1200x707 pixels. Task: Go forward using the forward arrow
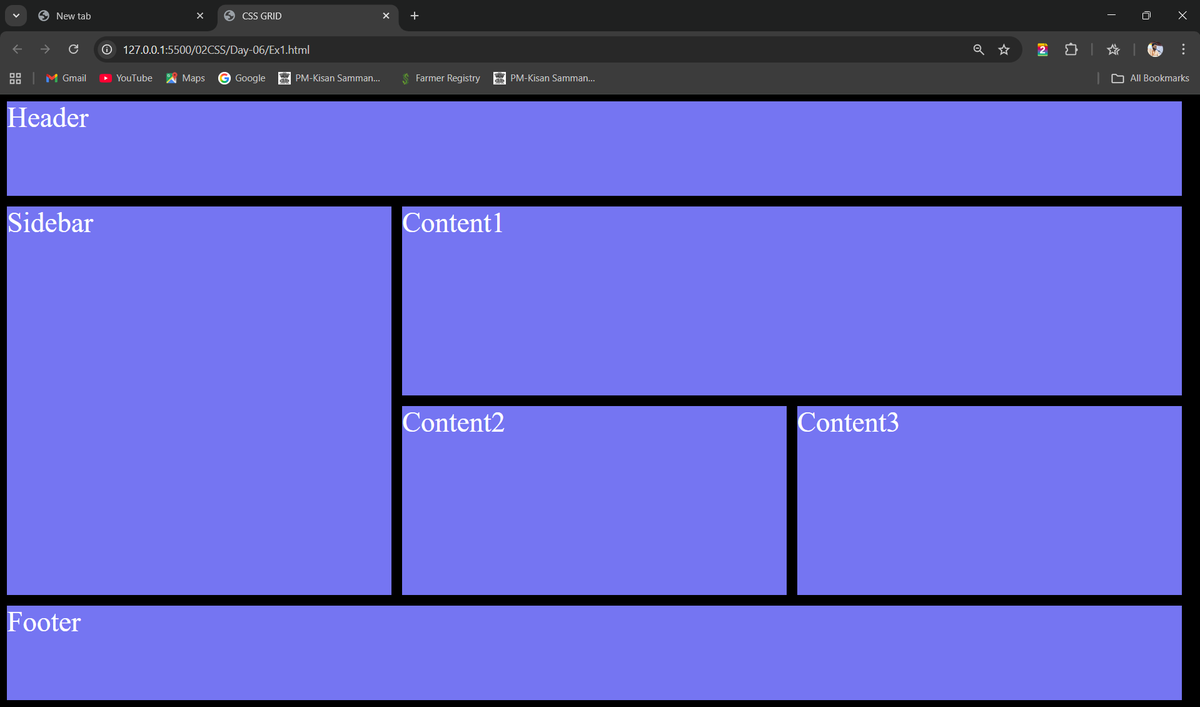[45, 49]
